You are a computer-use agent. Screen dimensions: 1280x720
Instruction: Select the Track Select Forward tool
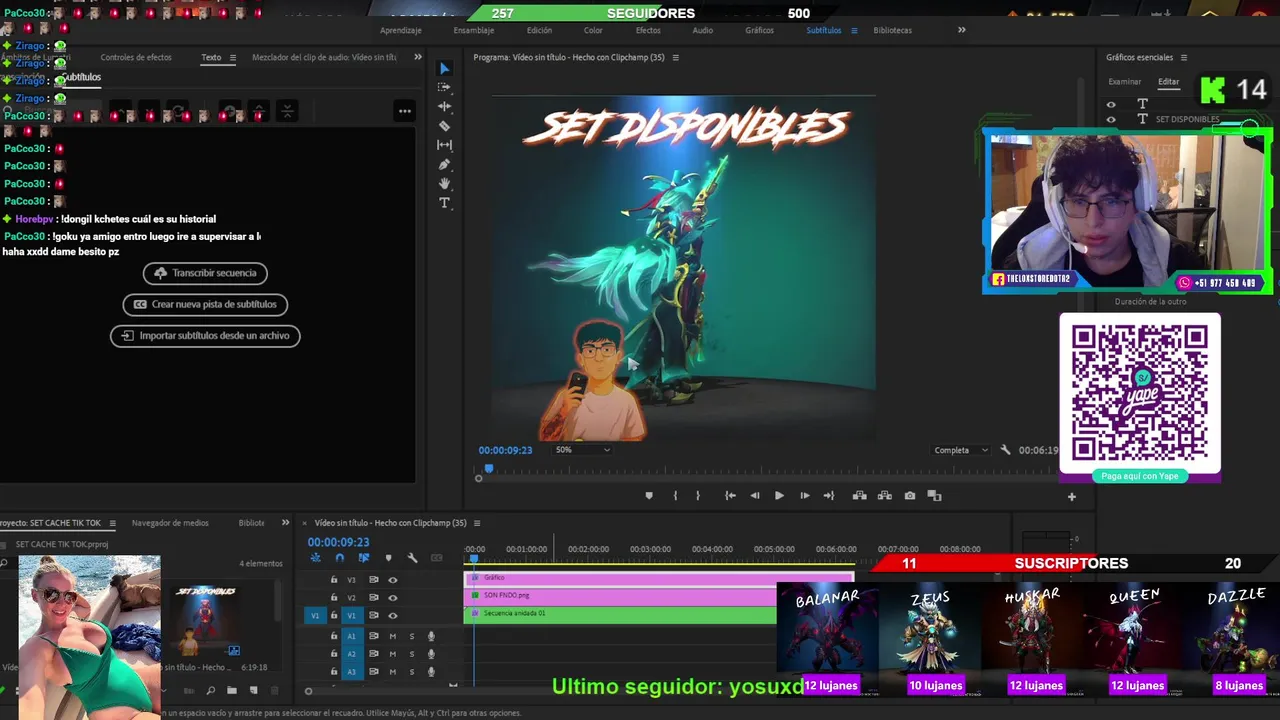pos(445,87)
